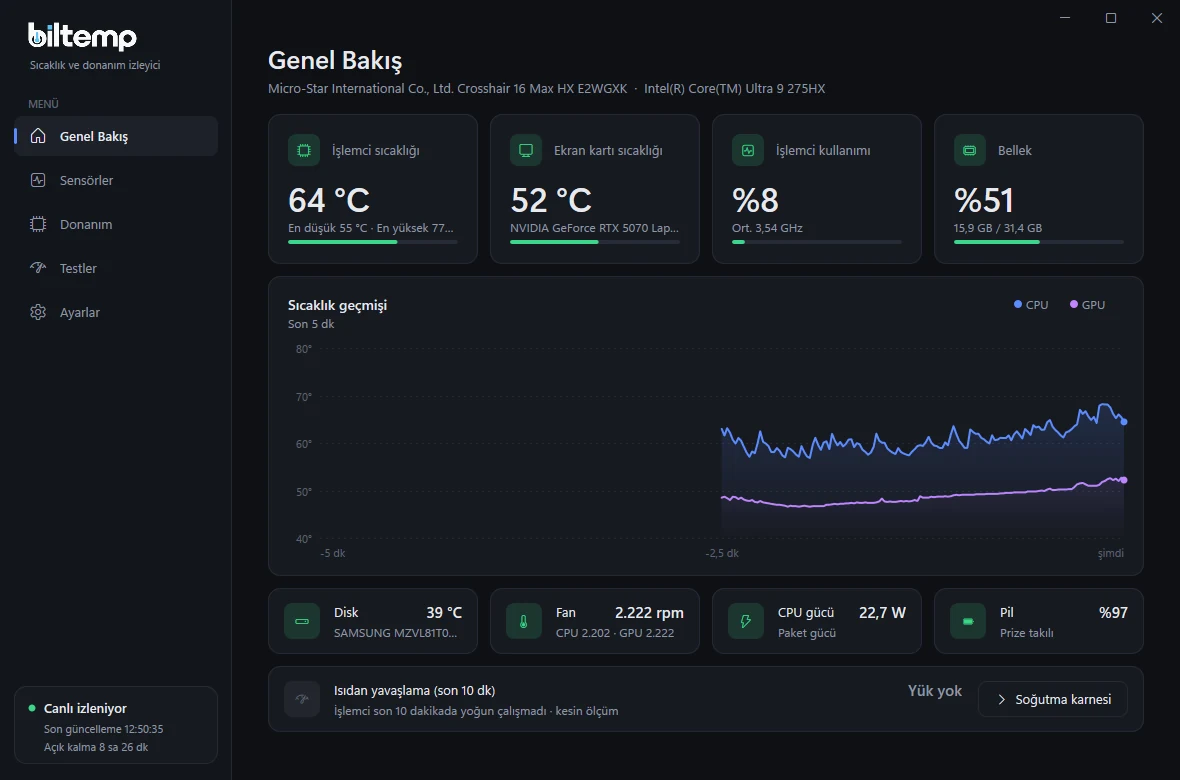This screenshot has width=1180, height=780.
Task: Click the 2.222 rpm fan speed
Action: [x=649, y=612]
